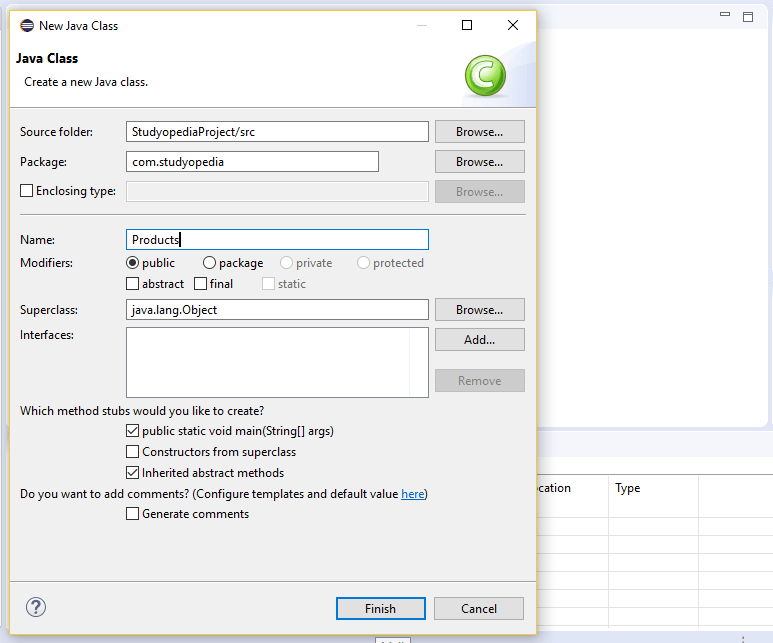
Task: Click the green Java class C icon
Action: coord(485,75)
